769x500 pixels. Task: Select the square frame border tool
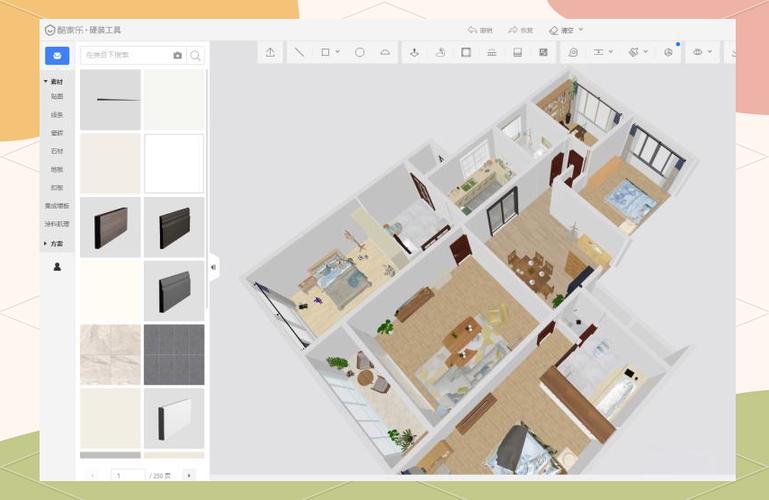466,52
